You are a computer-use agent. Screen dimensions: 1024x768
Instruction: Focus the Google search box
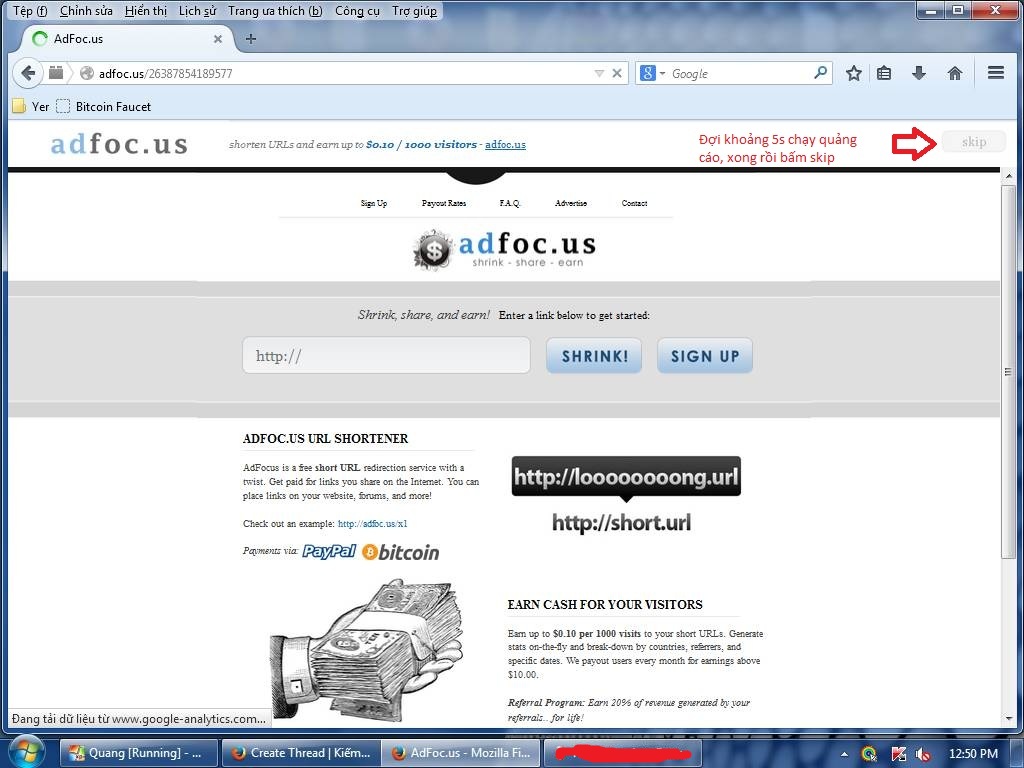point(740,73)
